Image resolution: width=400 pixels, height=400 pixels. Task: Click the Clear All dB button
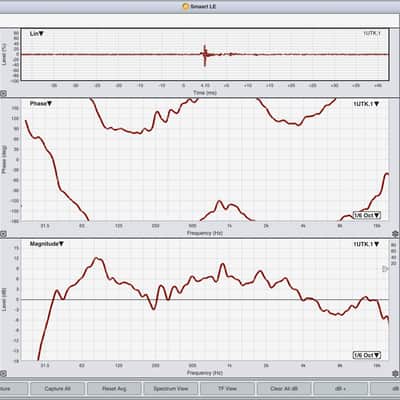284,389
